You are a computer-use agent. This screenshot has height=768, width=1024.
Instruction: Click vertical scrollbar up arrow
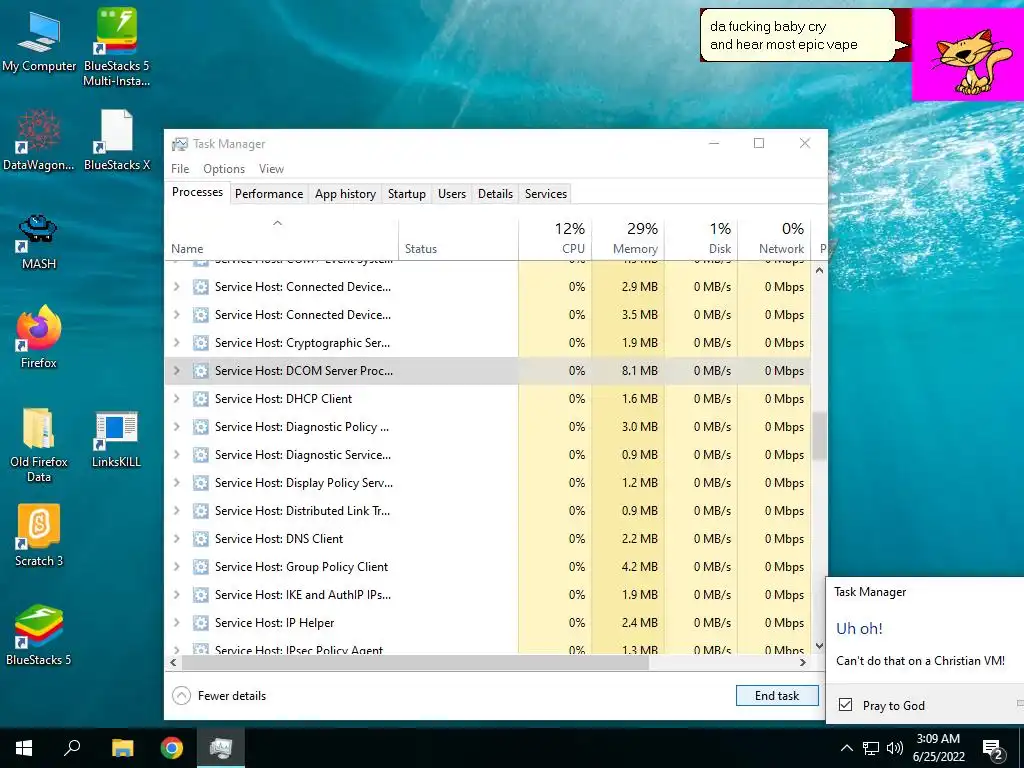point(819,270)
